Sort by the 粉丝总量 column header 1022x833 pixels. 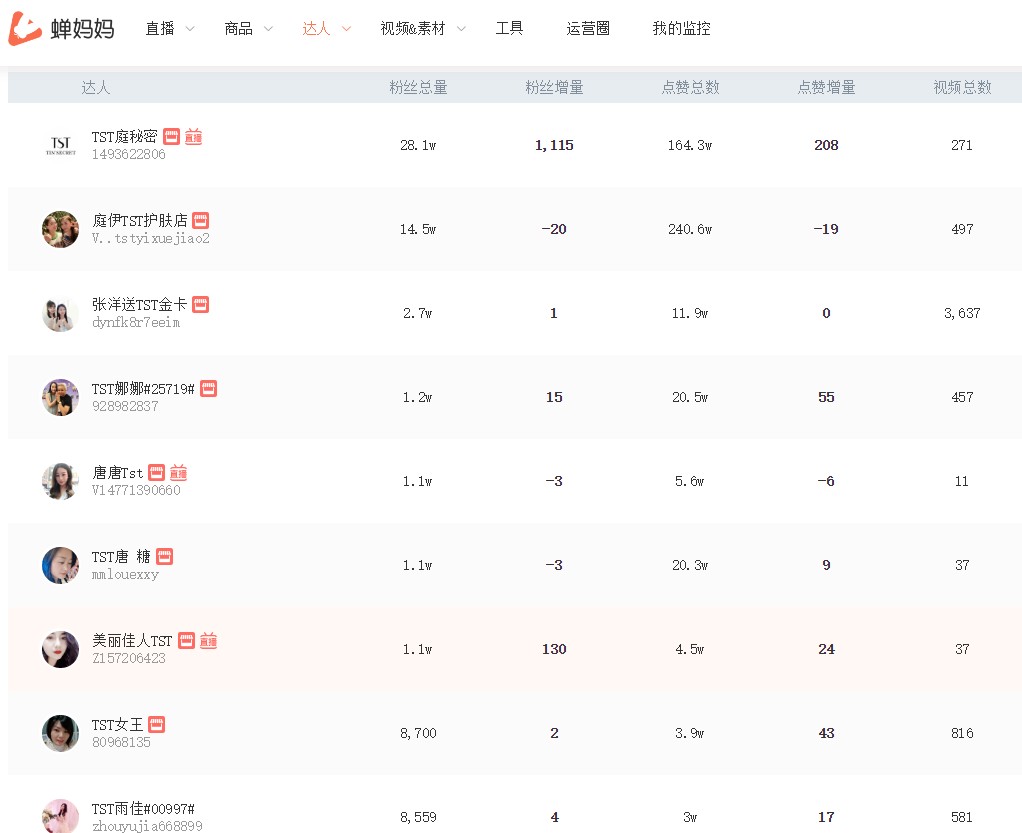[x=418, y=87]
